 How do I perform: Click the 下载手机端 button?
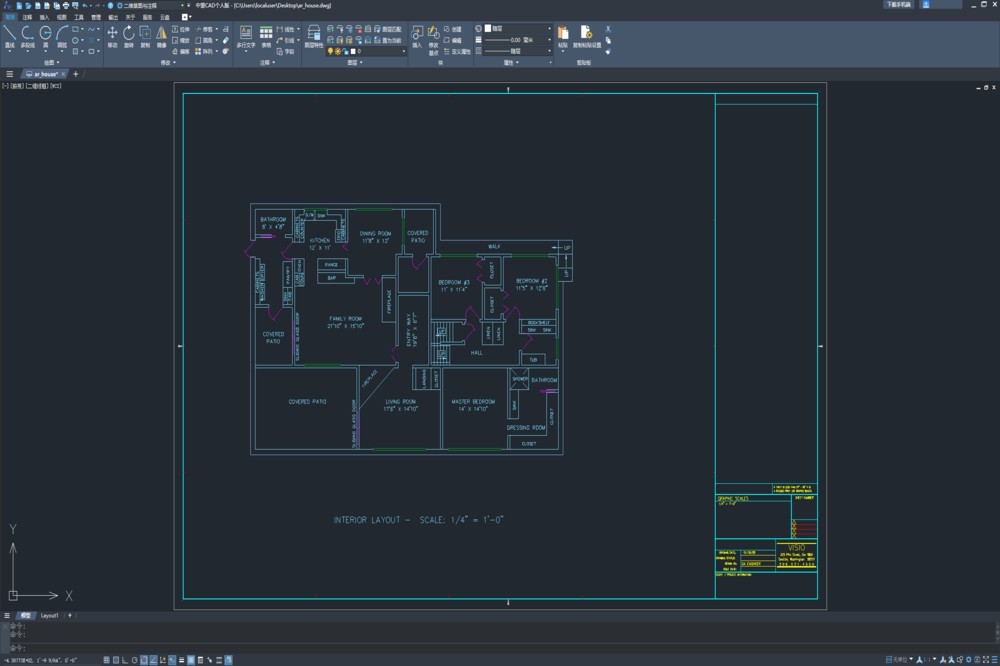click(898, 5)
